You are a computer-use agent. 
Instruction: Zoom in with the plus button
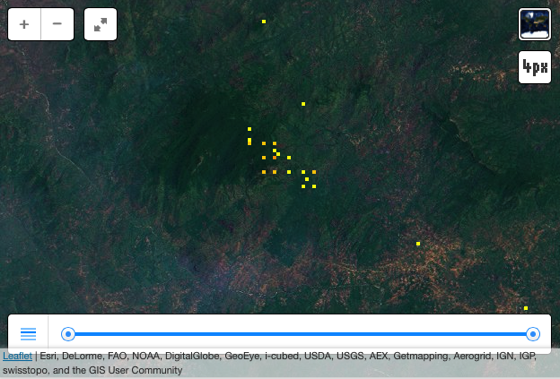24,24
